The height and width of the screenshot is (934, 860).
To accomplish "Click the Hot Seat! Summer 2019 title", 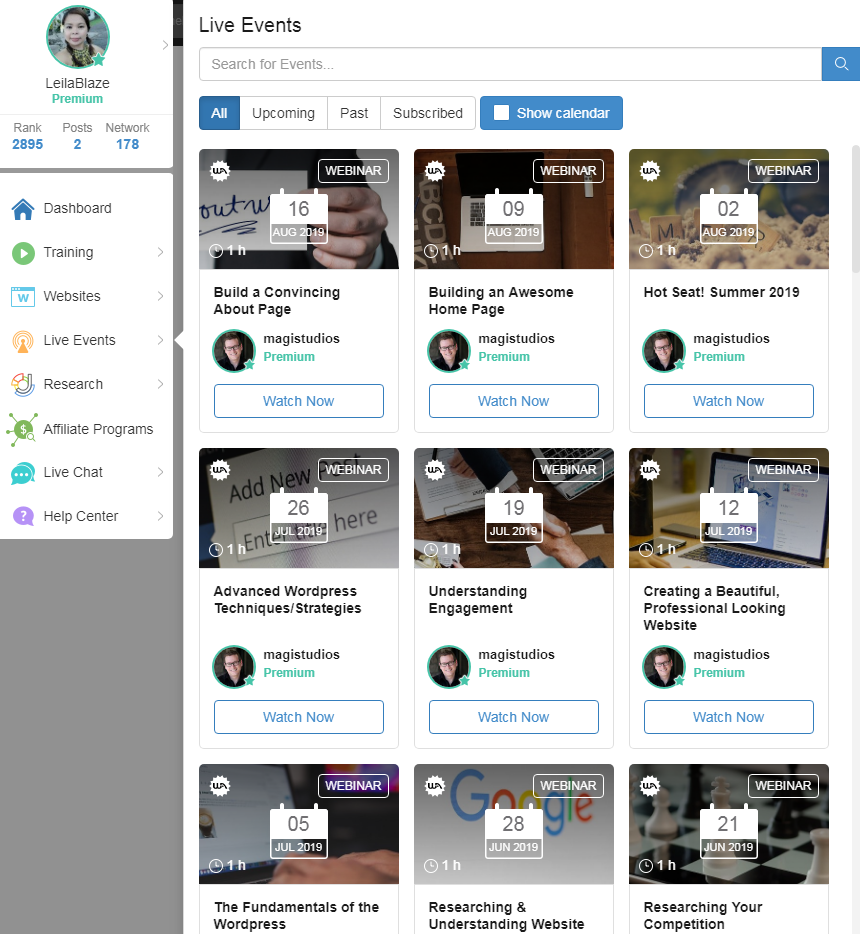I will [721, 292].
